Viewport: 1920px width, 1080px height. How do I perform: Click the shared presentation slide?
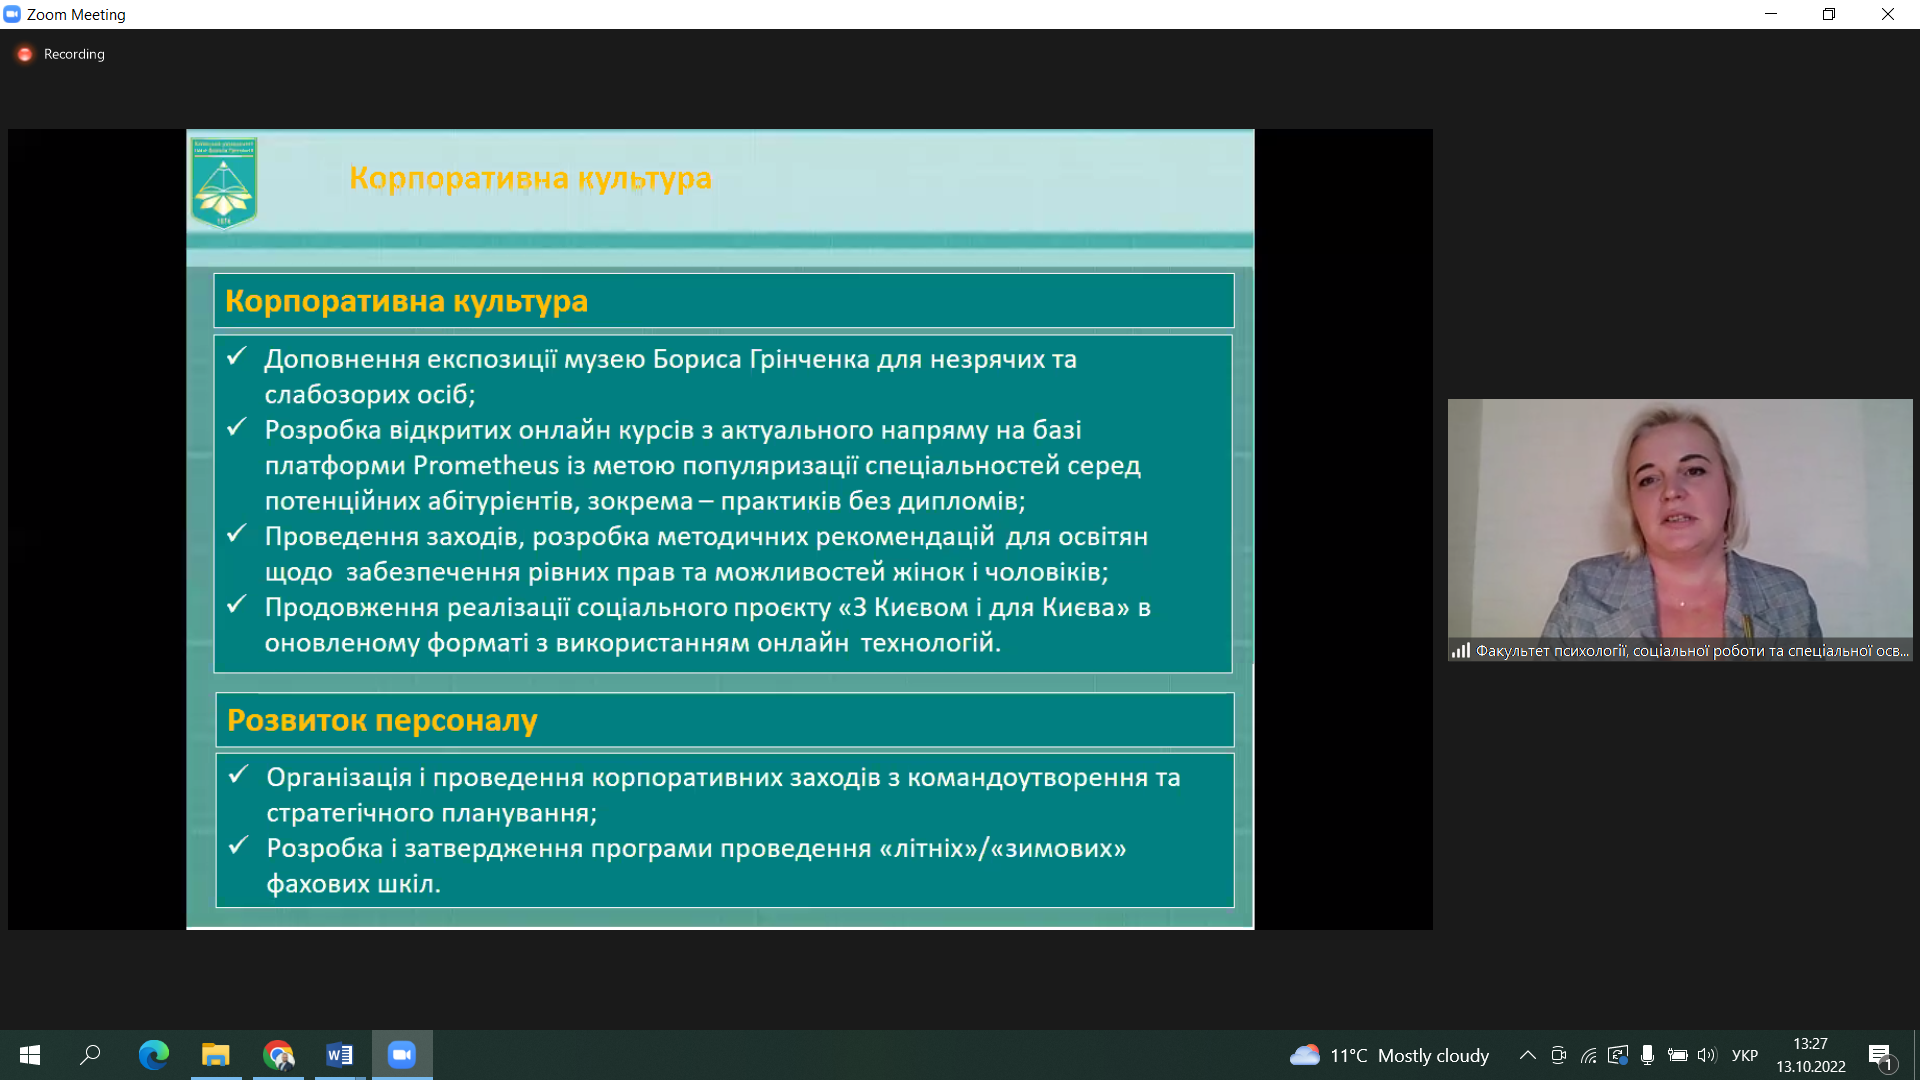[x=720, y=529]
